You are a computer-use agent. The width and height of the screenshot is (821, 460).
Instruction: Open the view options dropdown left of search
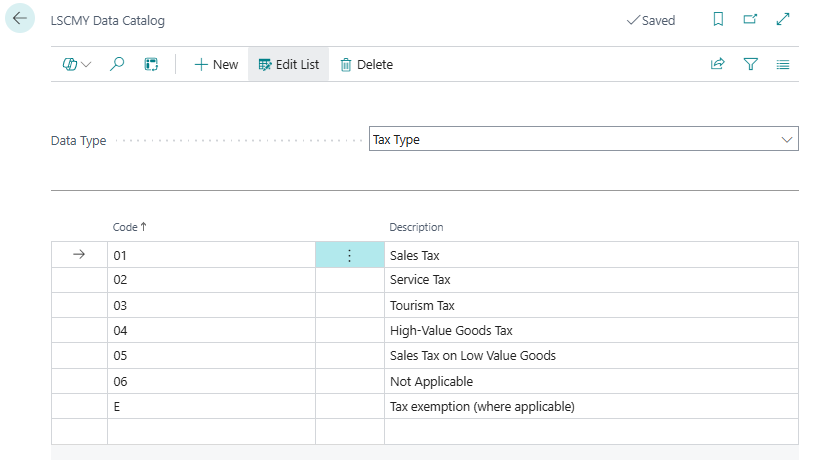[76, 64]
